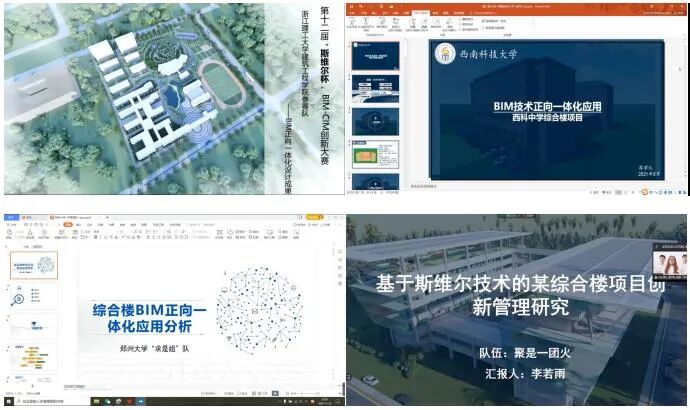Select fourth WPS slide thumbnail with yellow bars
The width and height of the screenshot is (690, 410).
pos(34,357)
